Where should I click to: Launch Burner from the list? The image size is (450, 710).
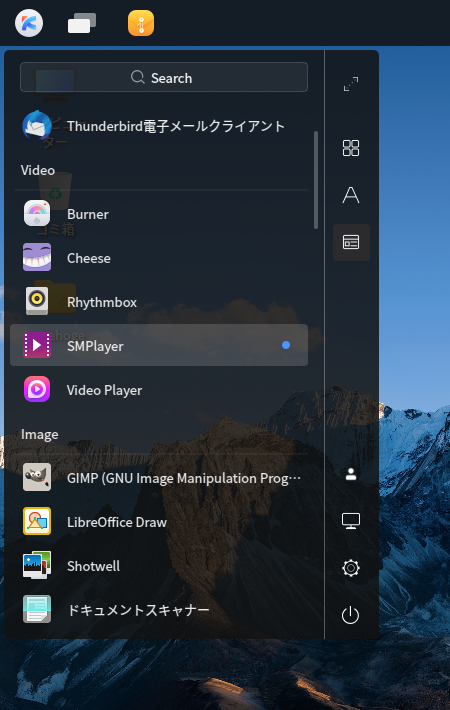coord(159,214)
